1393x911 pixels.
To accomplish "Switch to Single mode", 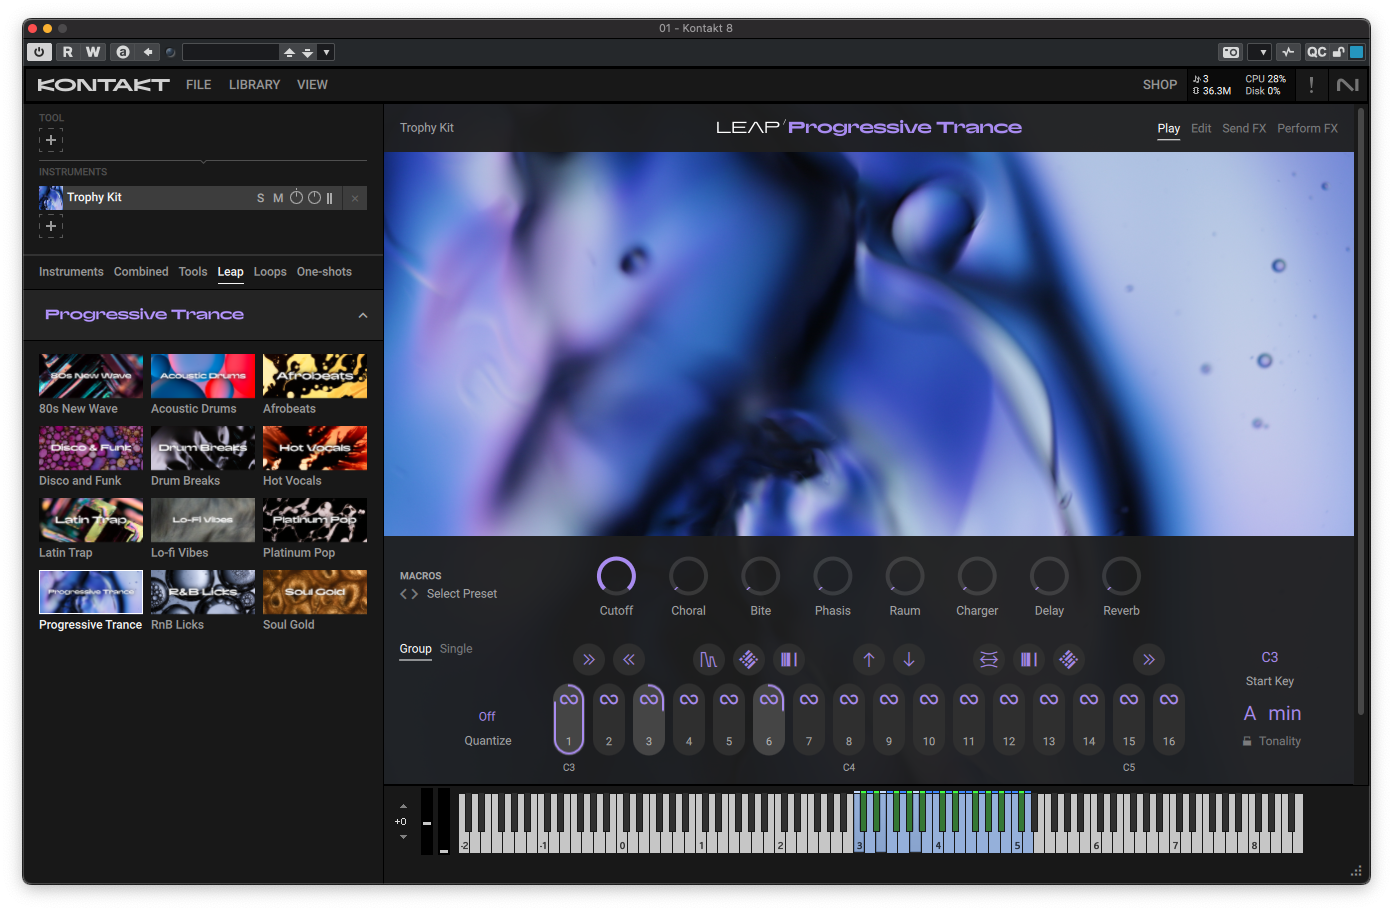I will click(456, 649).
